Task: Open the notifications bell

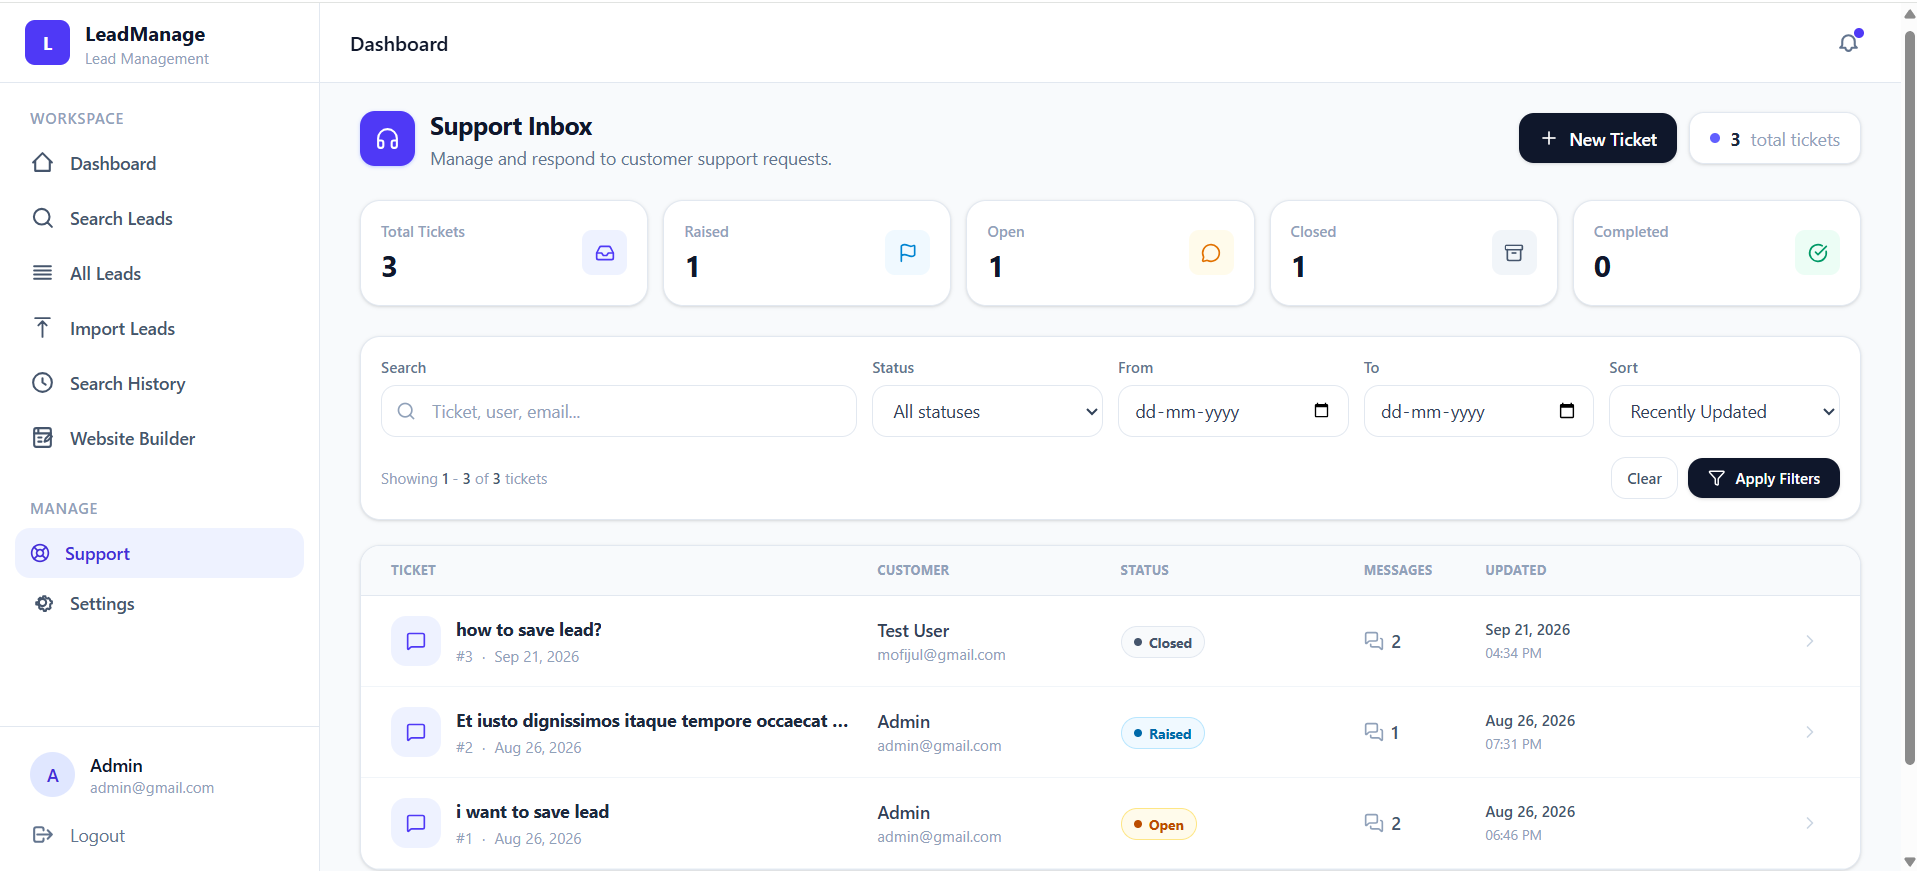Action: click(x=1849, y=43)
